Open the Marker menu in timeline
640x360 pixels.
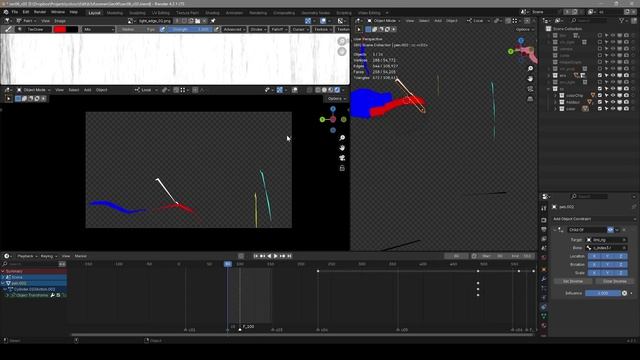click(80, 256)
